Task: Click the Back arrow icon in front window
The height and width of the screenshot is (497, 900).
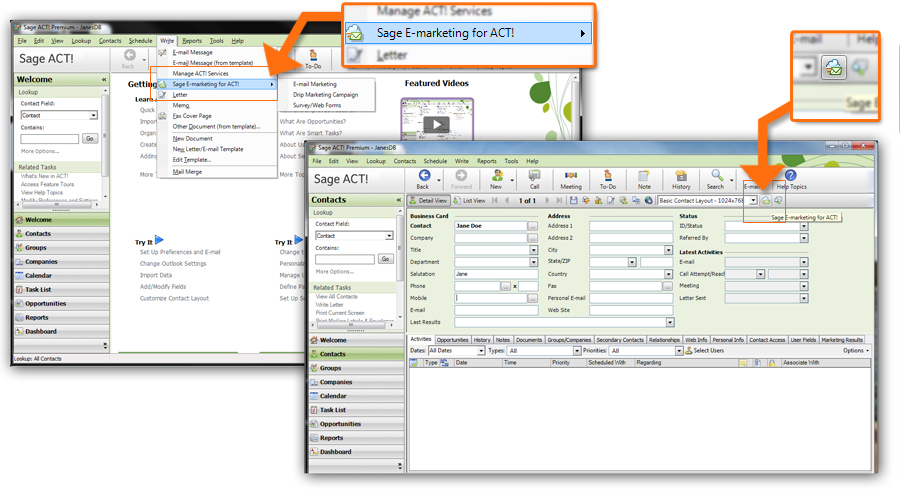Action: 424,176
